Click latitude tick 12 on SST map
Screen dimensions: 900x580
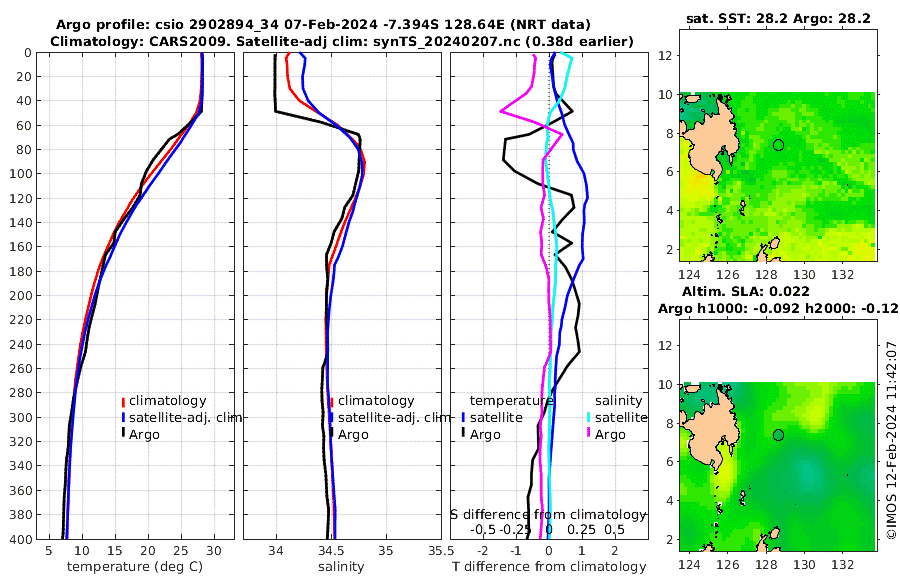pyautogui.click(x=665, y=56)
